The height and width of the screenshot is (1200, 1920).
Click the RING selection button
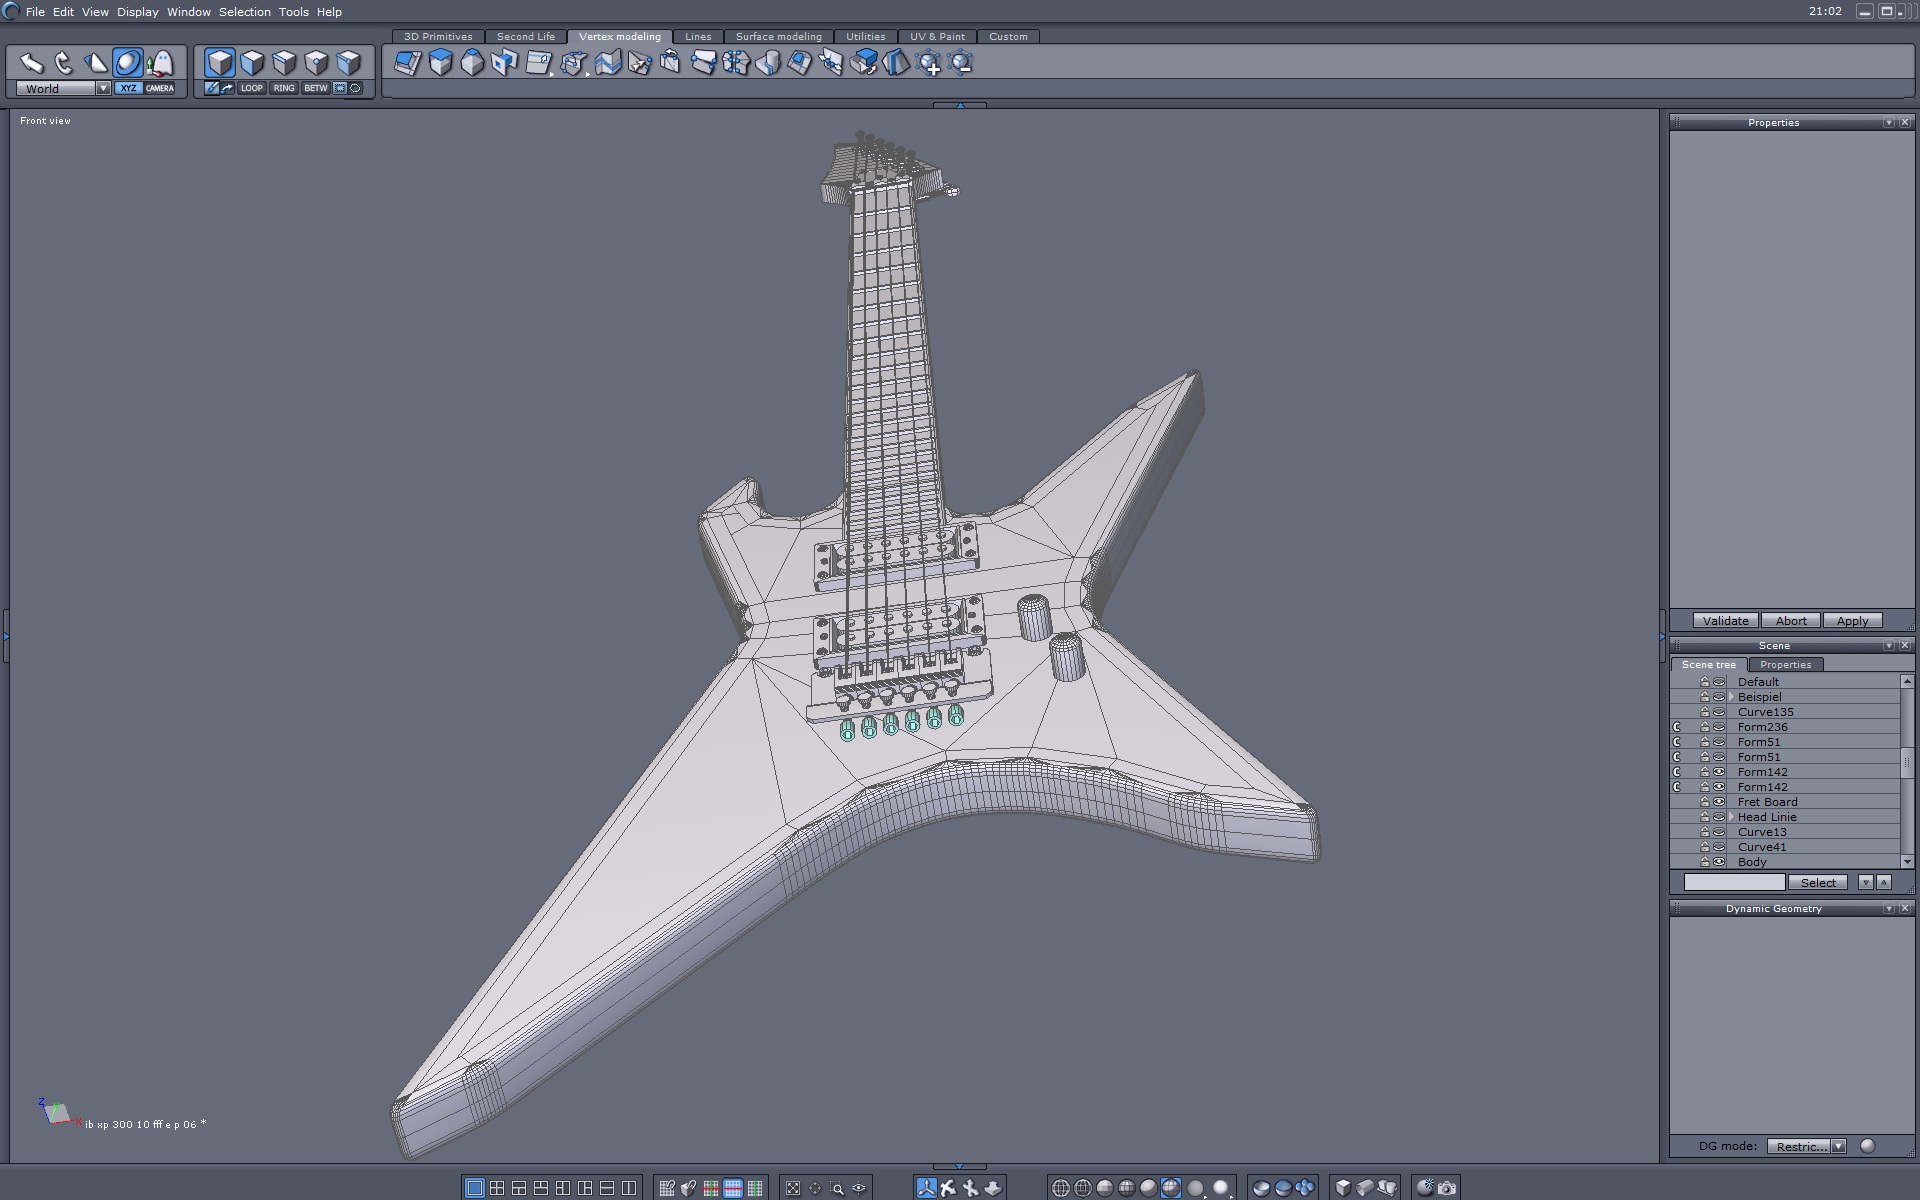(284, 88)
